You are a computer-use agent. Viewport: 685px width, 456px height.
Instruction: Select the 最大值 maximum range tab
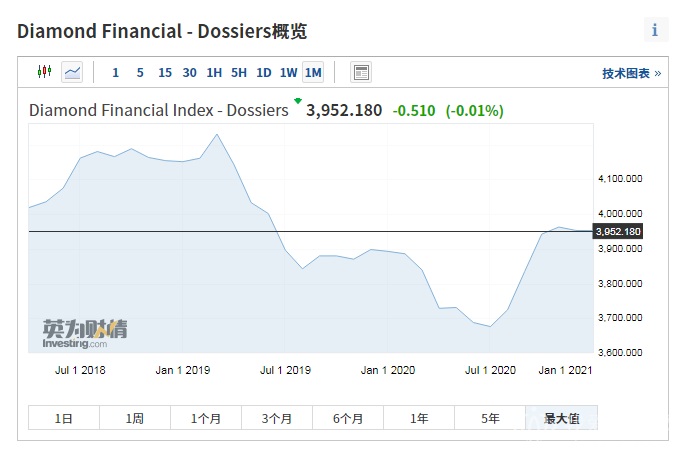click(561, 418)
